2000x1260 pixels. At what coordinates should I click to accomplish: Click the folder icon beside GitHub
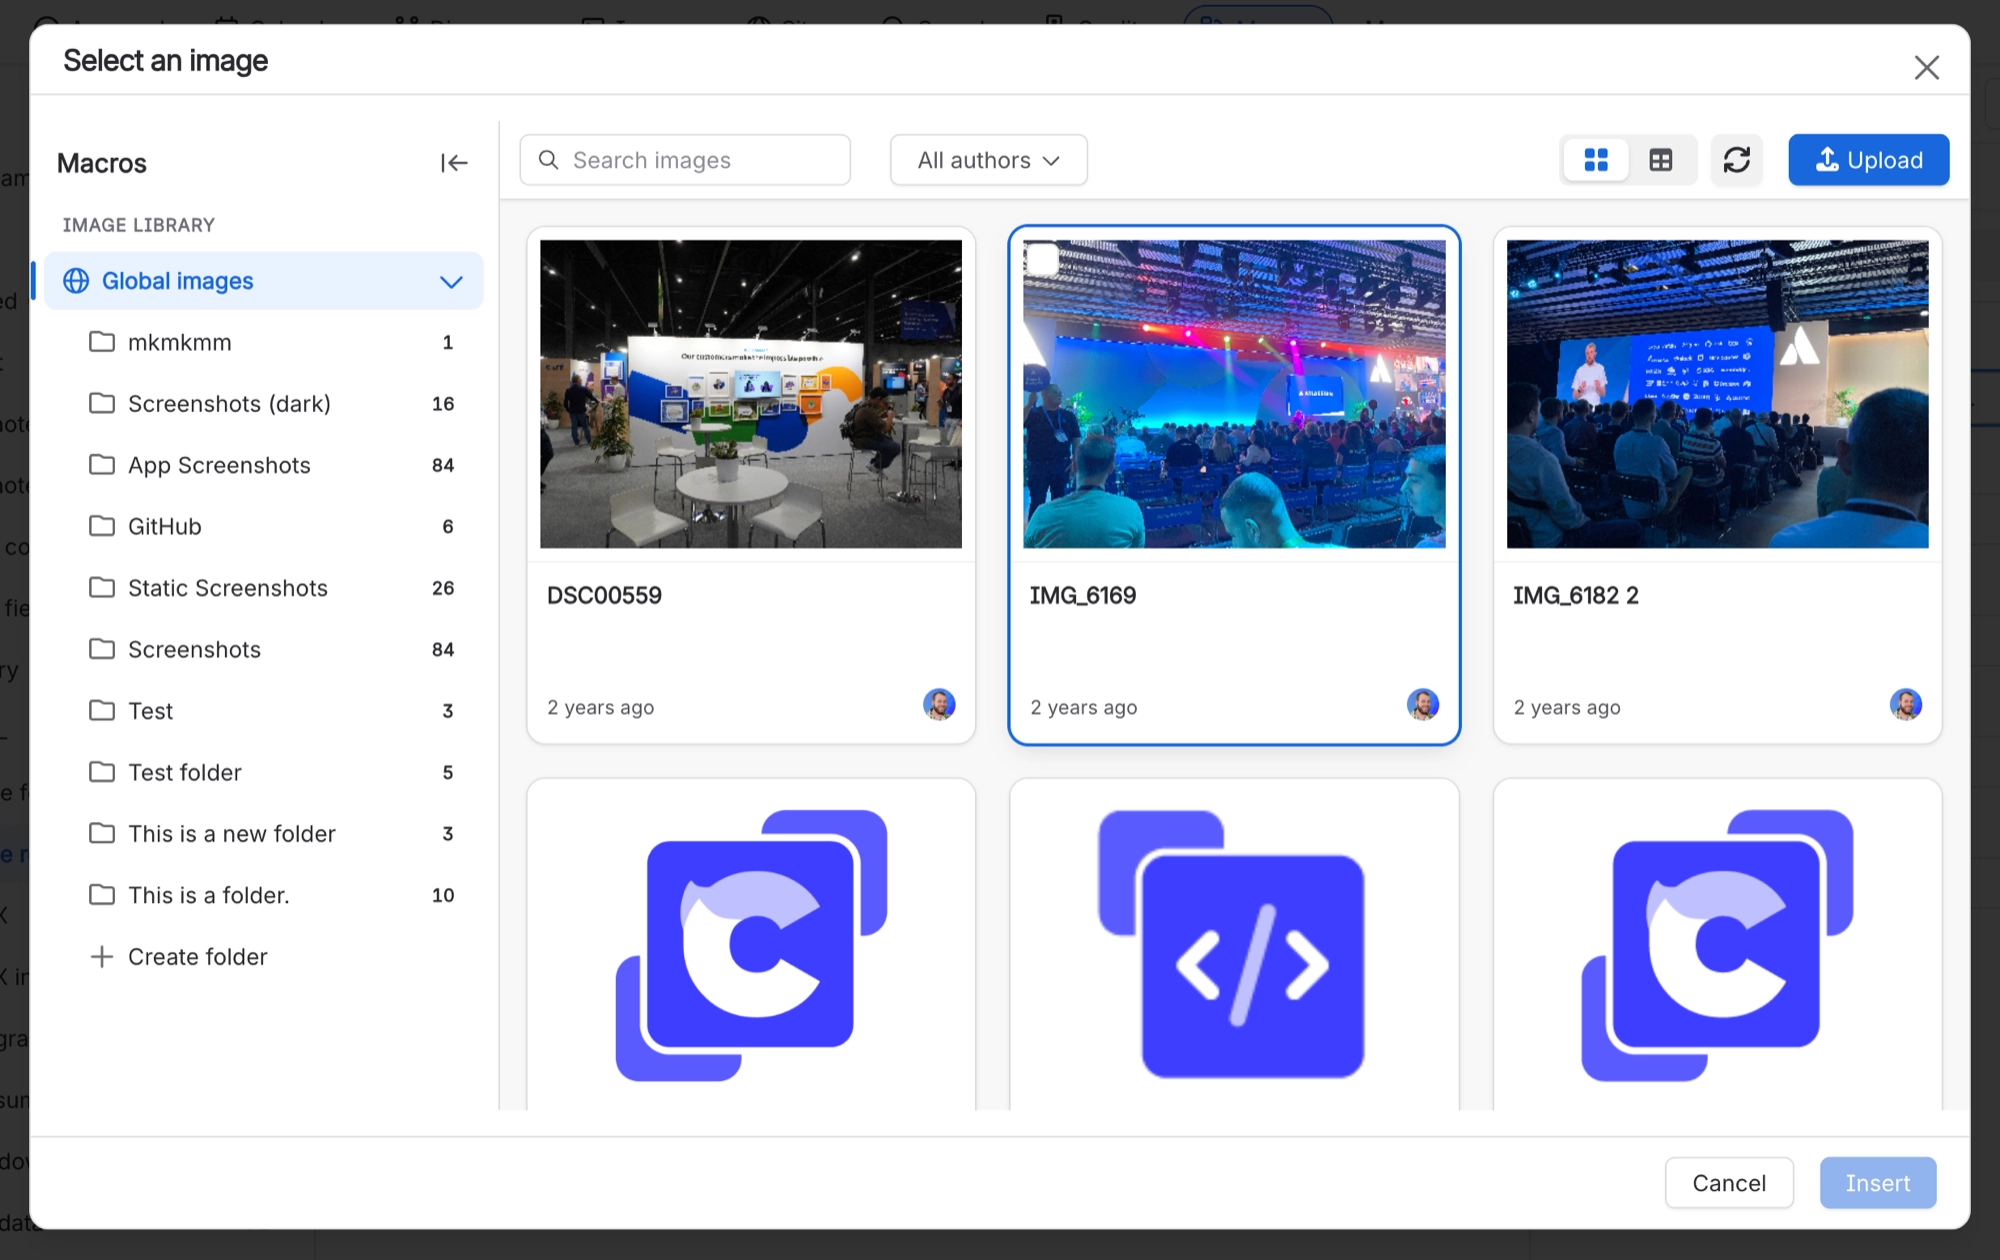click(101, 526)
